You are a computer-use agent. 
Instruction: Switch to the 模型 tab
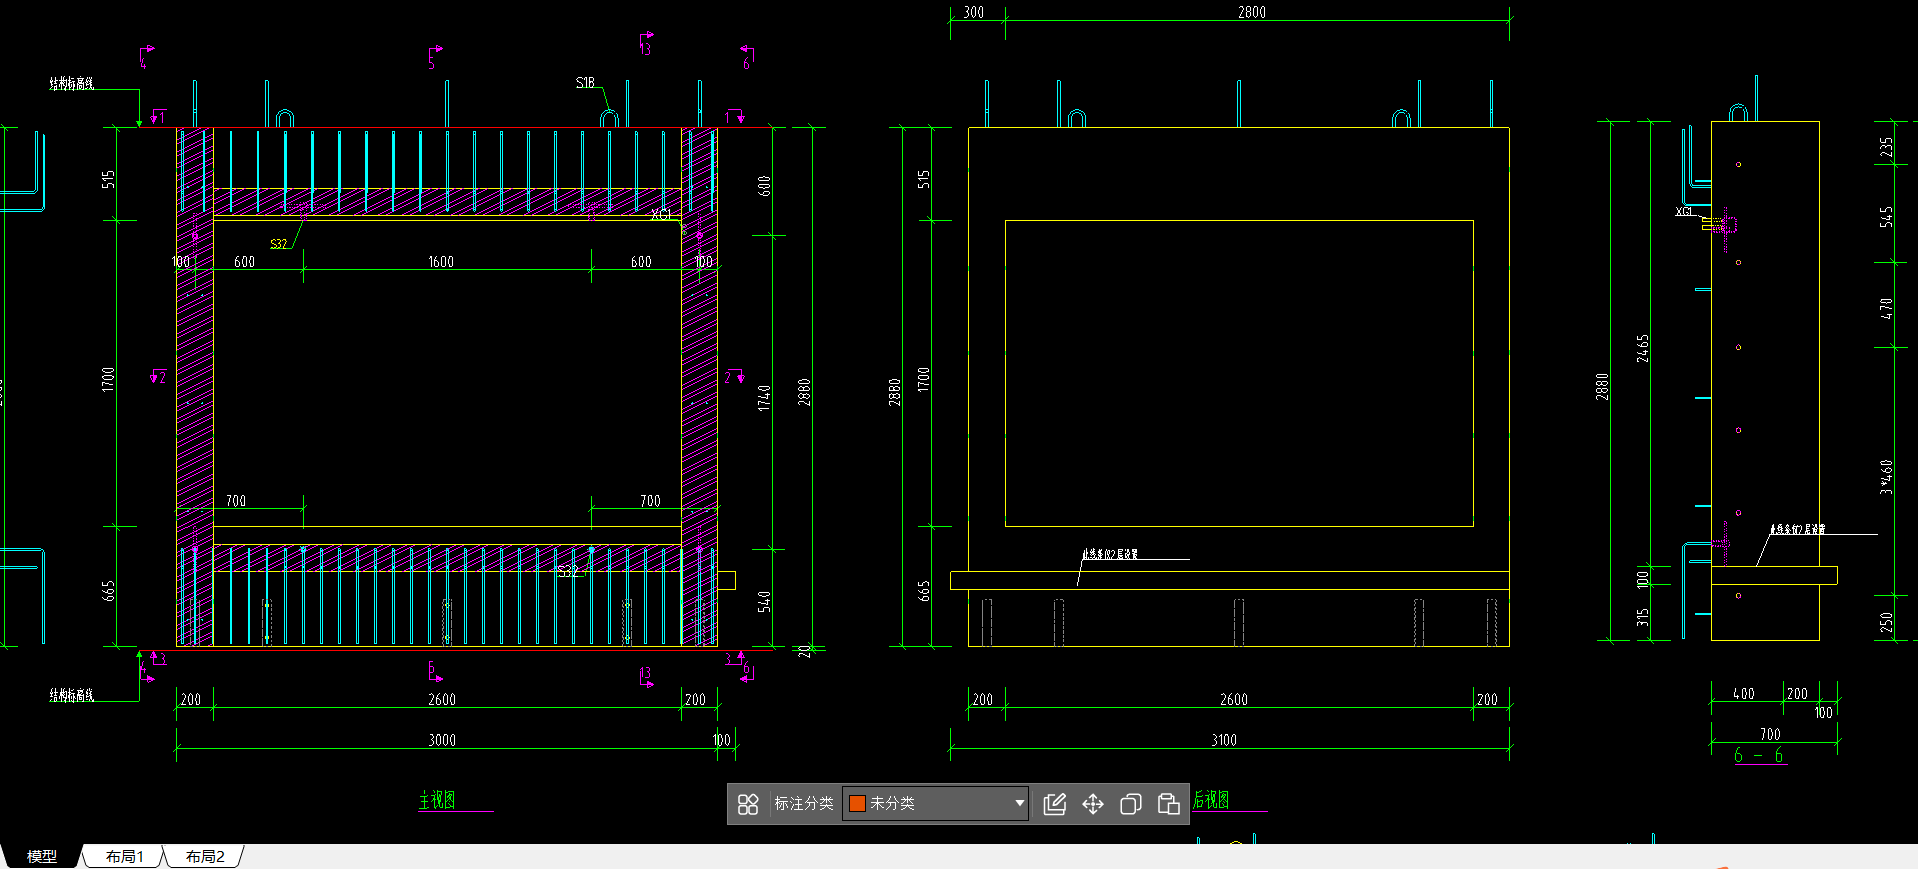pyautogui.click(x=41, y=857)
